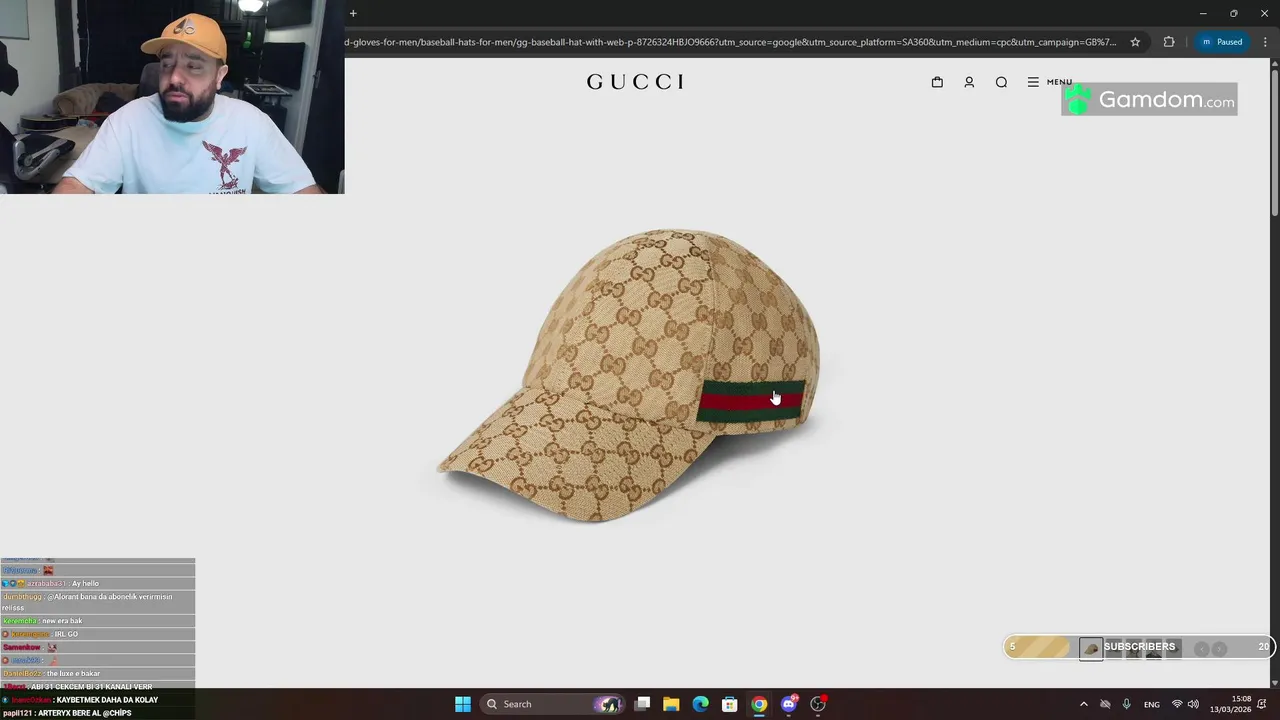The width and height of the screenshot is (1280, 720).
Task: Click the scrollbar down arrow
Action: [1274, 683]
